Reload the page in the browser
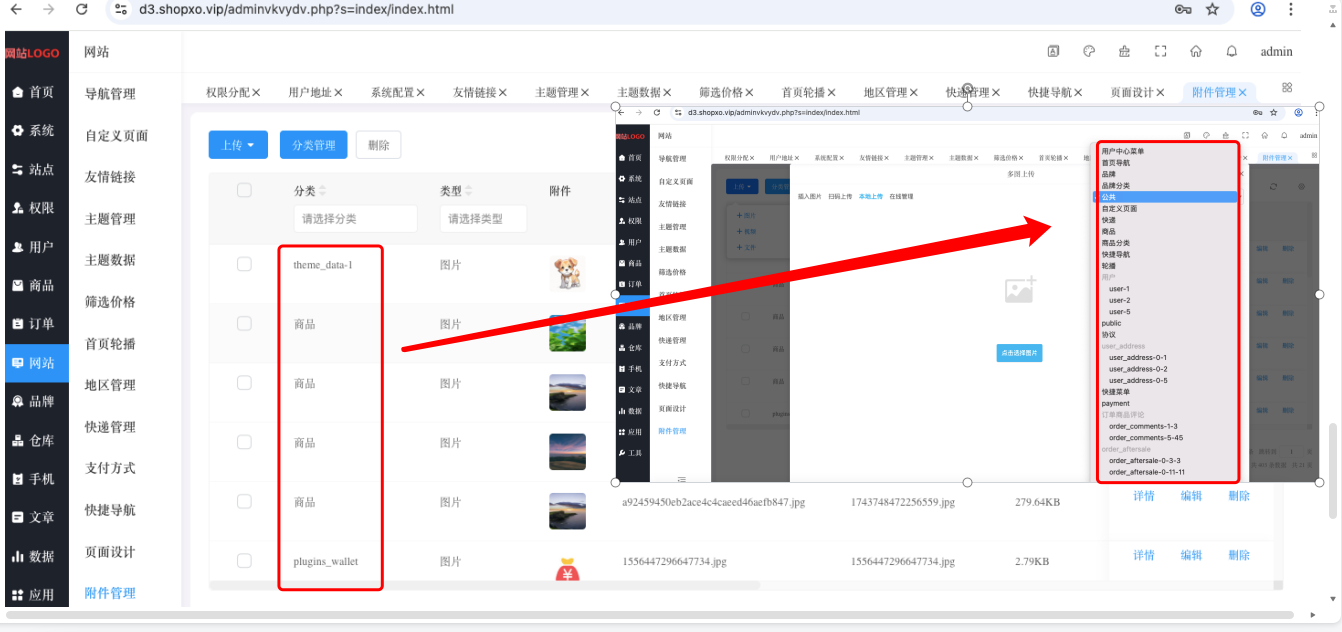 [82, 9]
